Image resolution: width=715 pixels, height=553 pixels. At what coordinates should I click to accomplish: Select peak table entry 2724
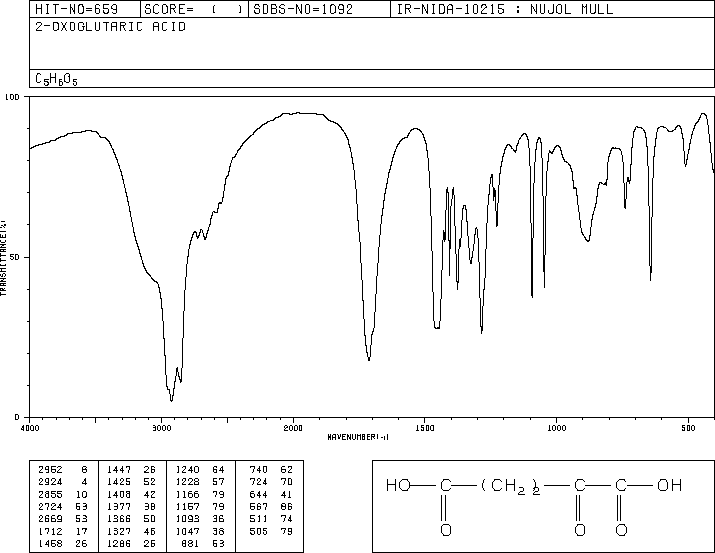coord(51,506)
